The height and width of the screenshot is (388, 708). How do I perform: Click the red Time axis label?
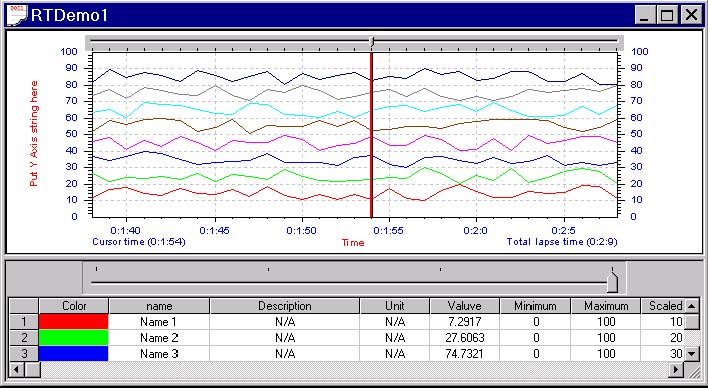(x=353, y=243)
